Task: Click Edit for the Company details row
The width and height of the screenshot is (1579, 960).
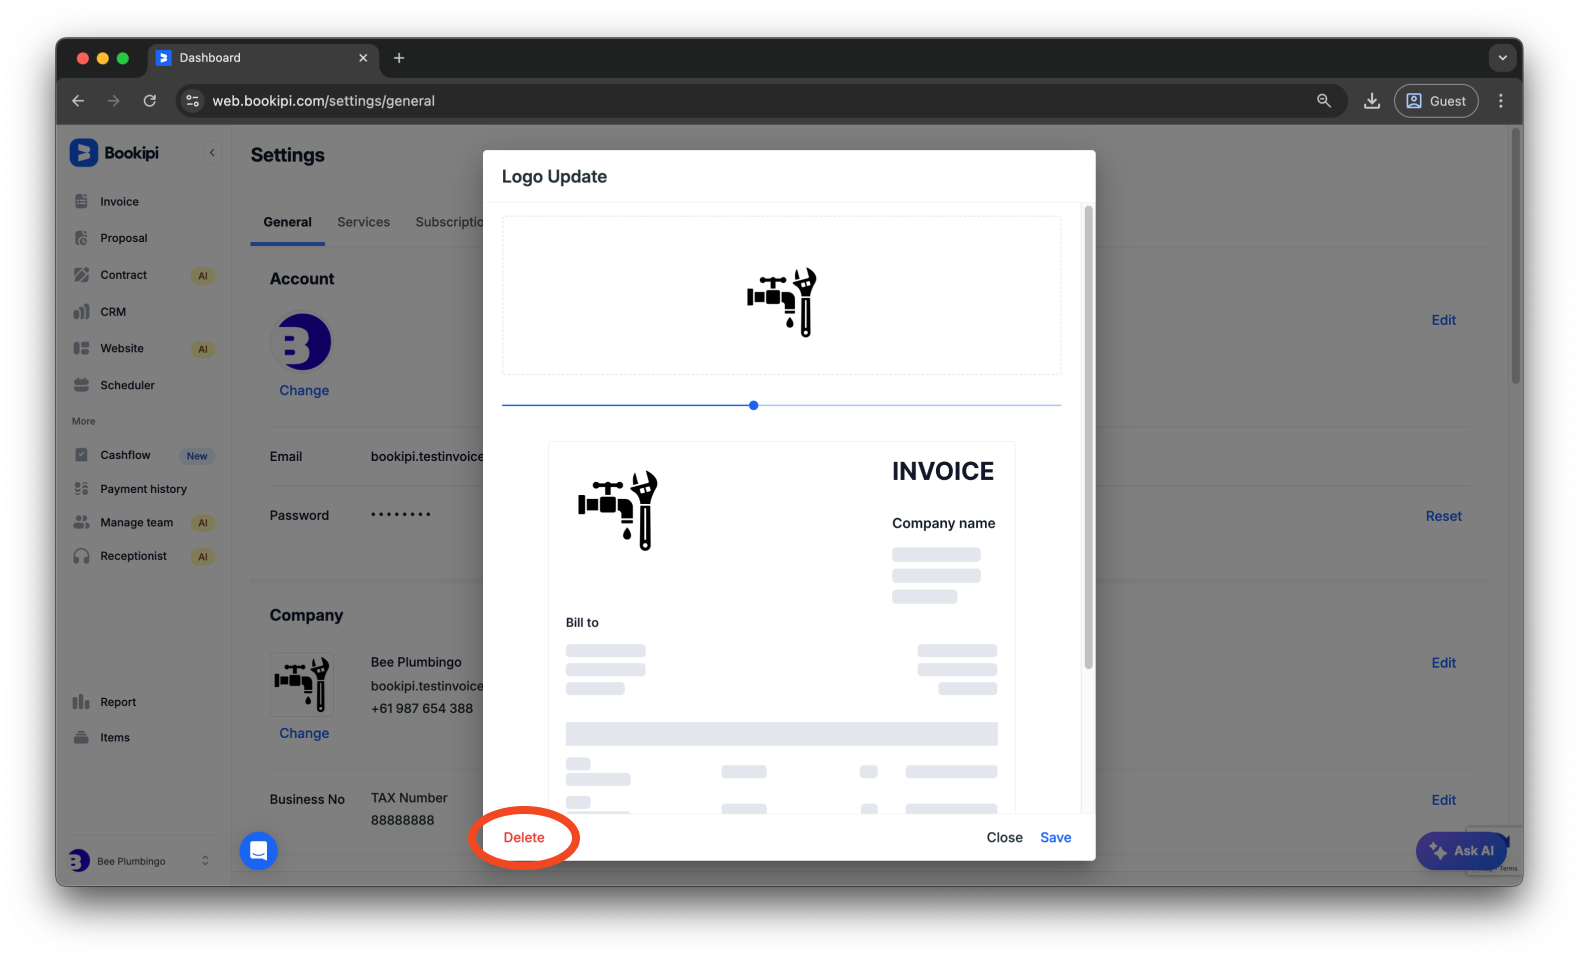Action: pos(1443,663)
